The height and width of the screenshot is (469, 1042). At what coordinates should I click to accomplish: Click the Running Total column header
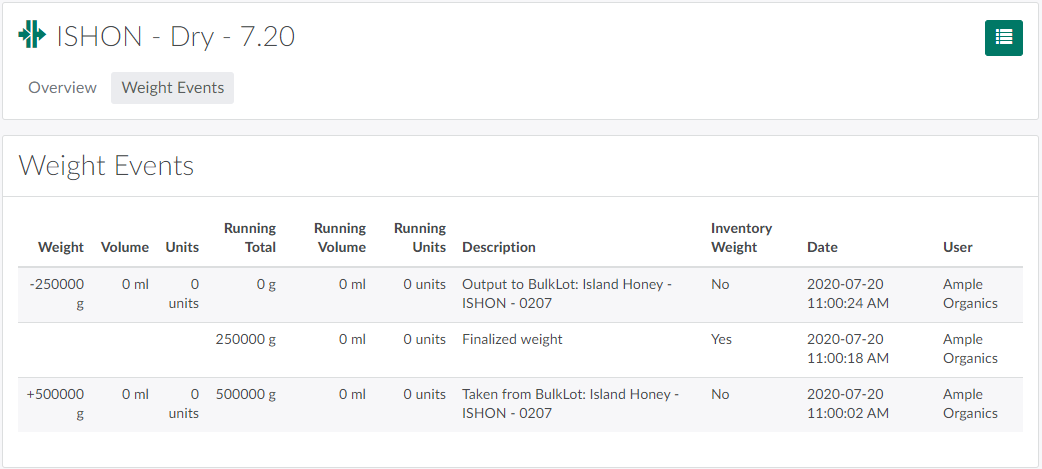coord(250,238)
